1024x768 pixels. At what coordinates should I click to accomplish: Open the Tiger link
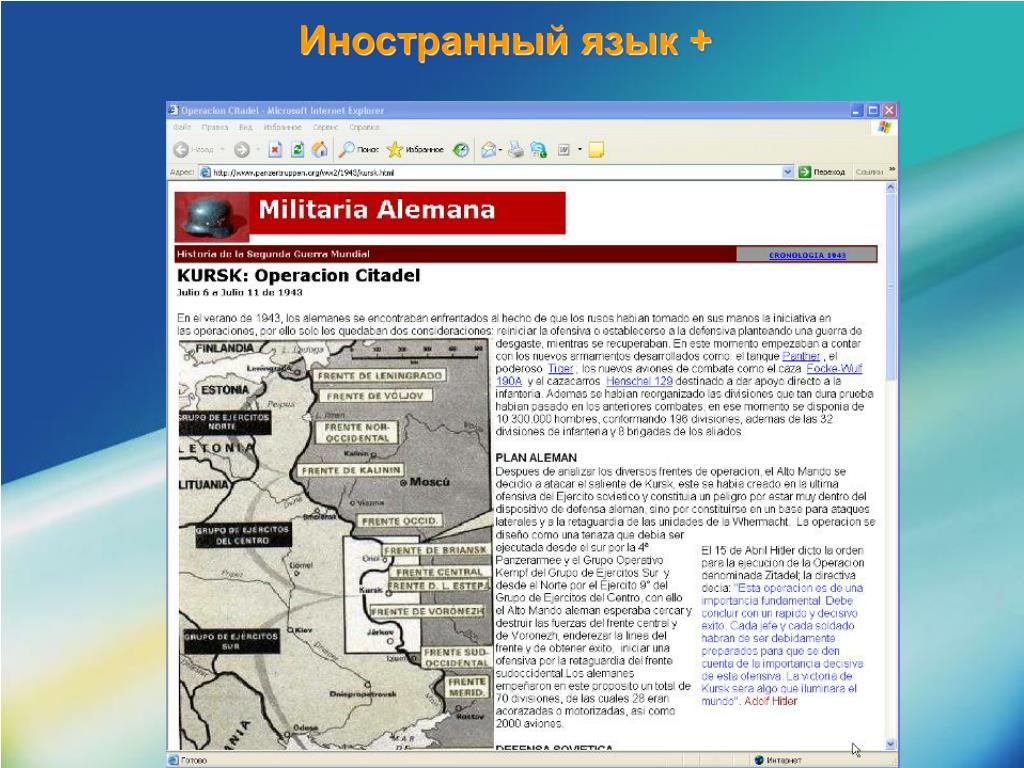coord(560,368)
